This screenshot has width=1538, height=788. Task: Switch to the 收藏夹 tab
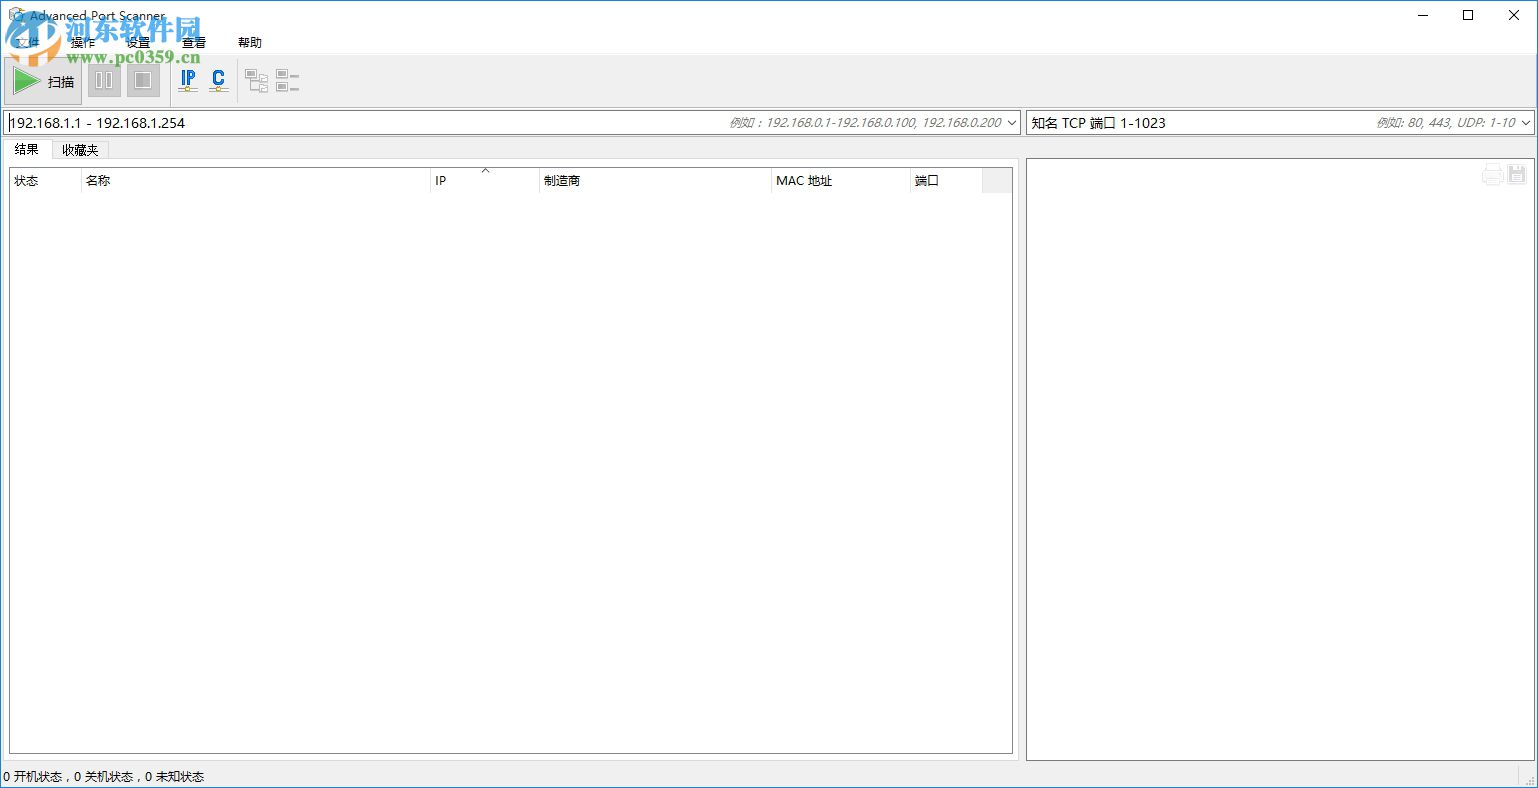click(x=79, y=149)
